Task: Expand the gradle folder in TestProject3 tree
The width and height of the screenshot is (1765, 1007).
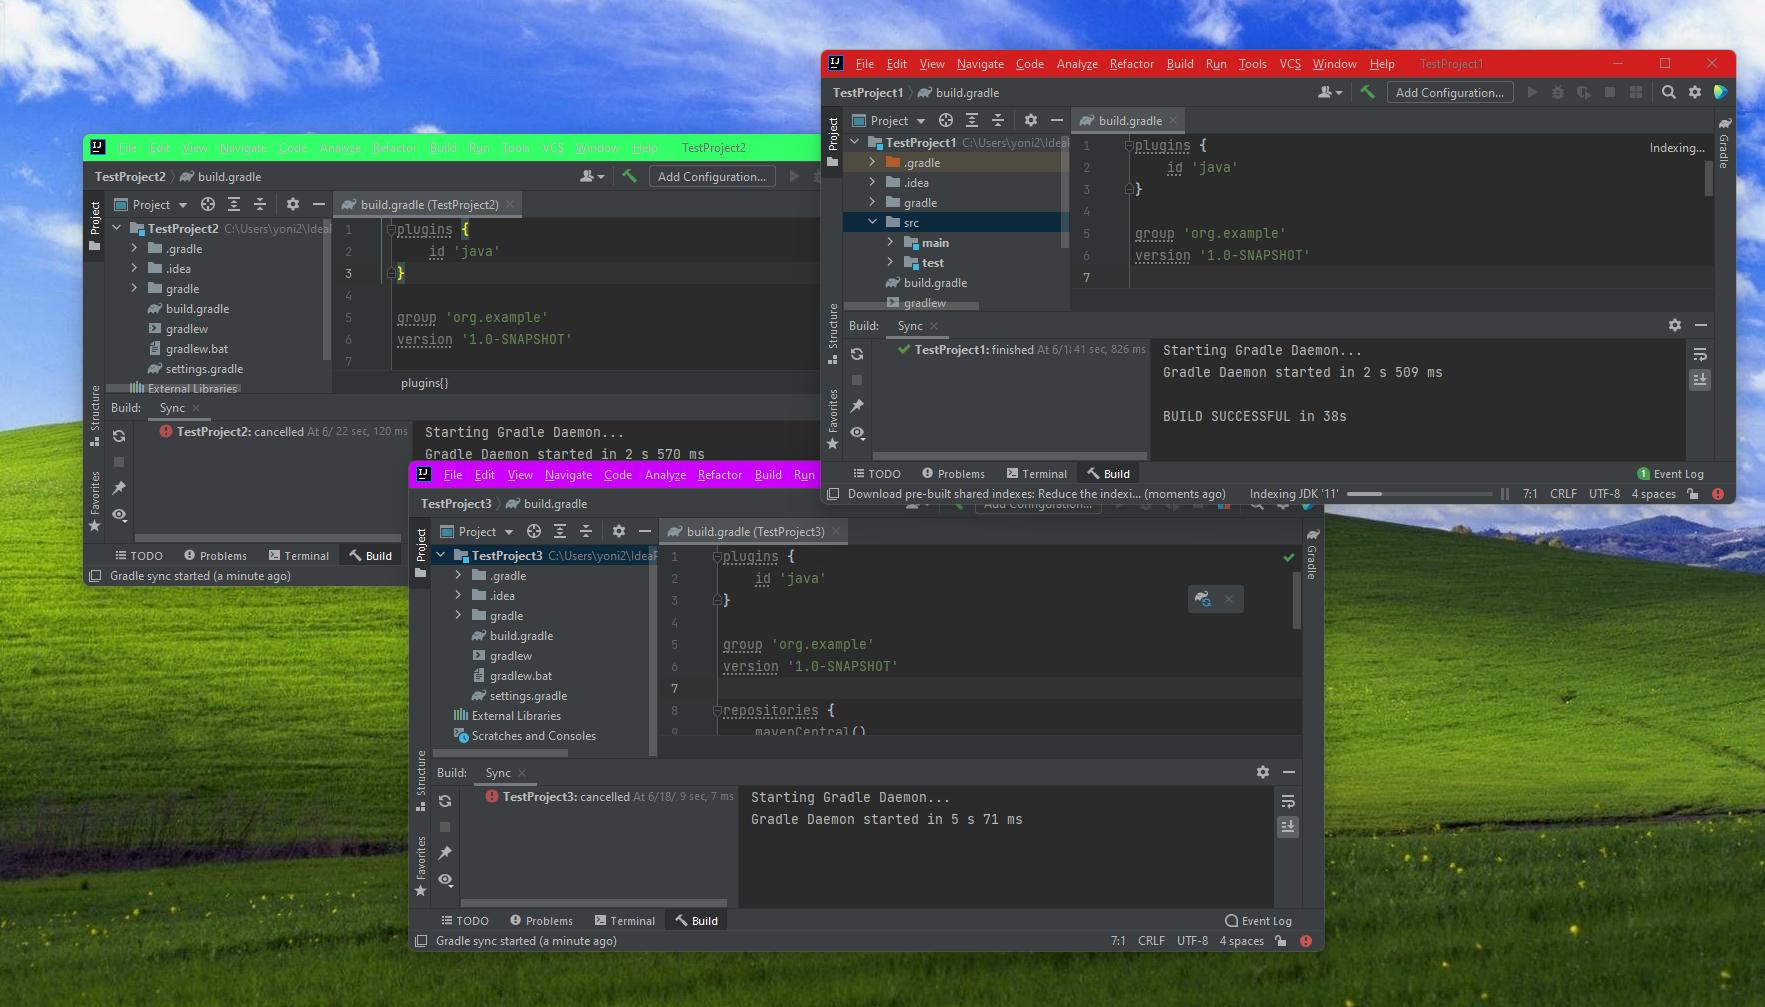Action: [x=458, y=615]
